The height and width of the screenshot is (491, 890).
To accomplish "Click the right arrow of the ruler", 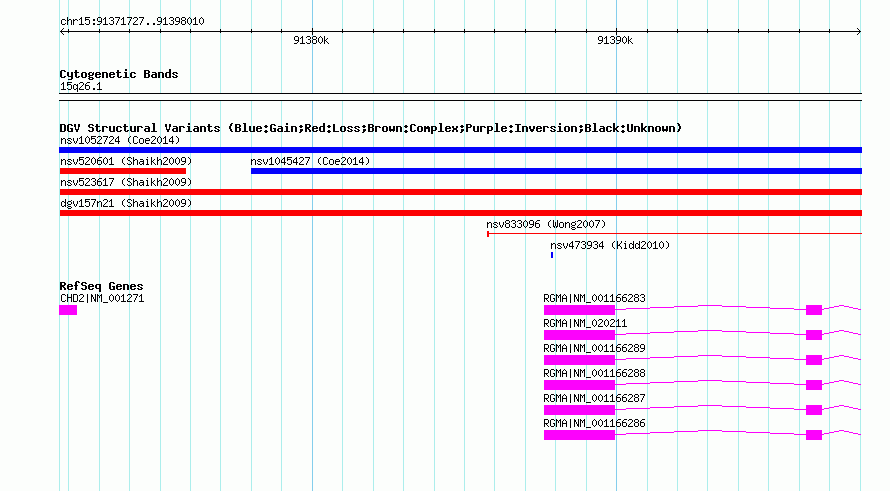I will [859, 32].
